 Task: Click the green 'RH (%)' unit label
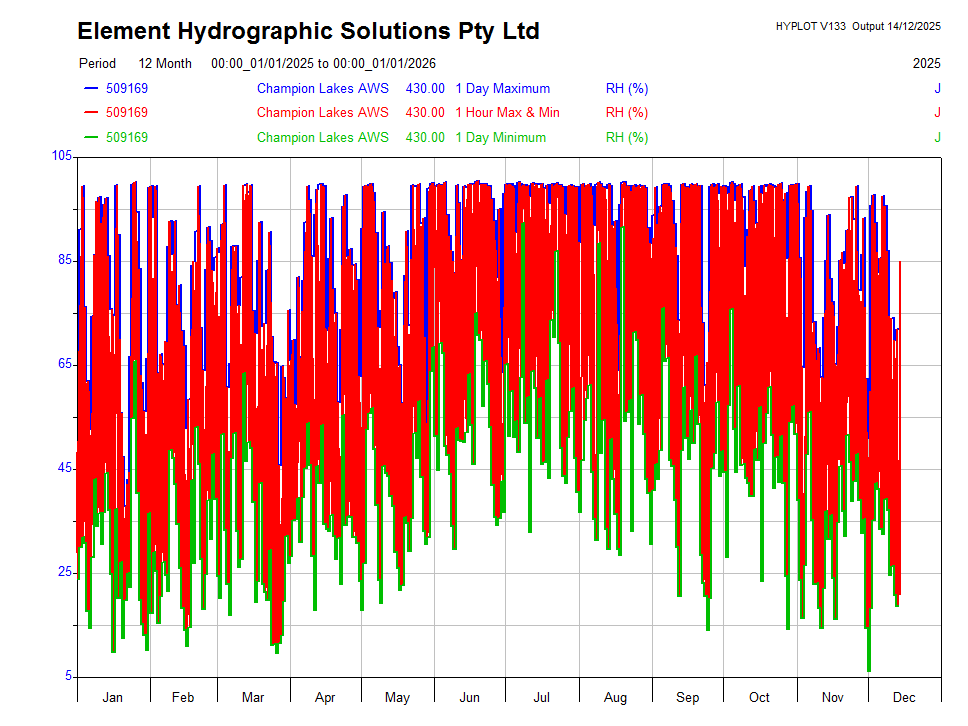coord(627,138)
